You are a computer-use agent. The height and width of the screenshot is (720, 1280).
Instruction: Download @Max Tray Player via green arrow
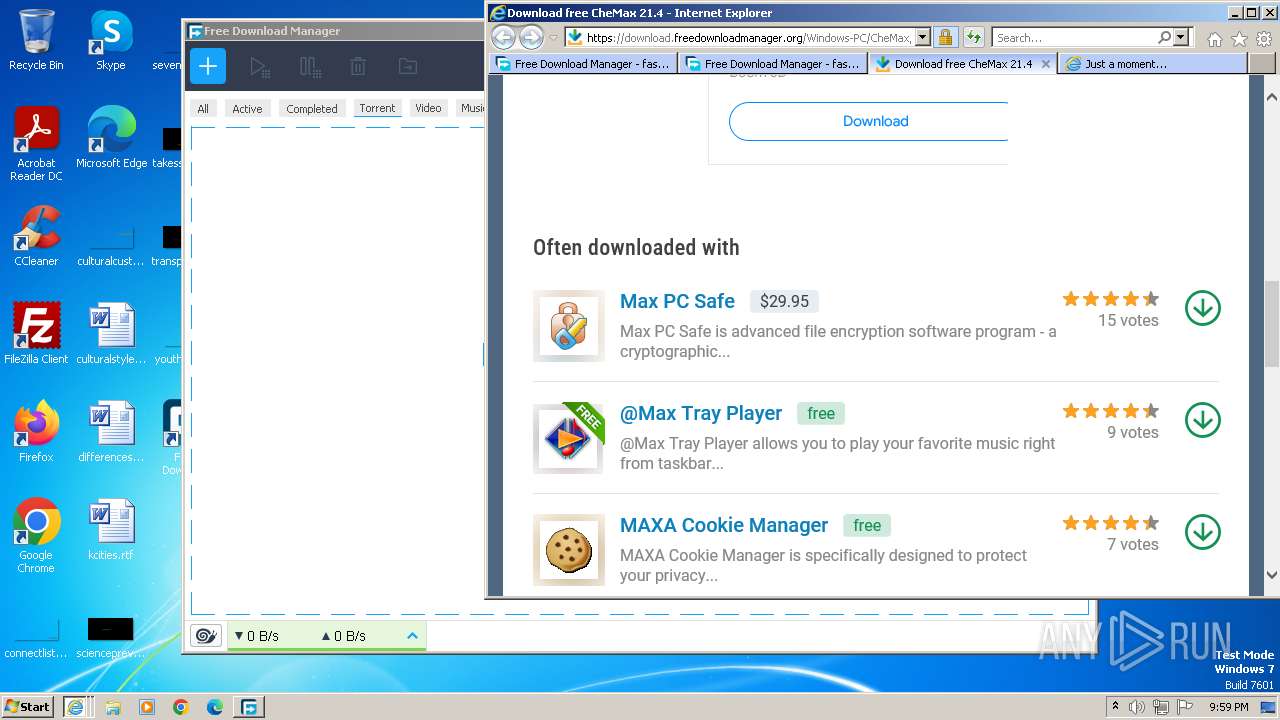pyautogui.click(x=1202, y=420)
